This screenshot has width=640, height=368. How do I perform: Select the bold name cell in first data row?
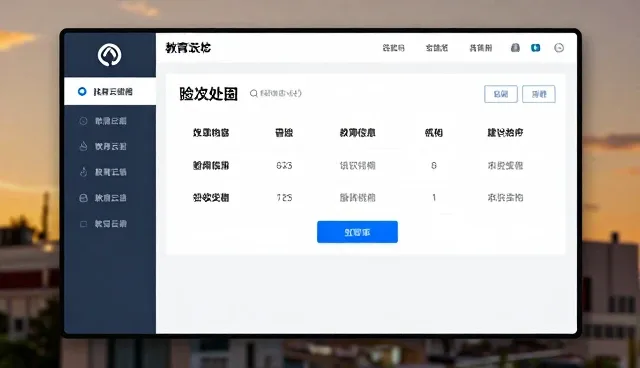[x=211, y=166]
